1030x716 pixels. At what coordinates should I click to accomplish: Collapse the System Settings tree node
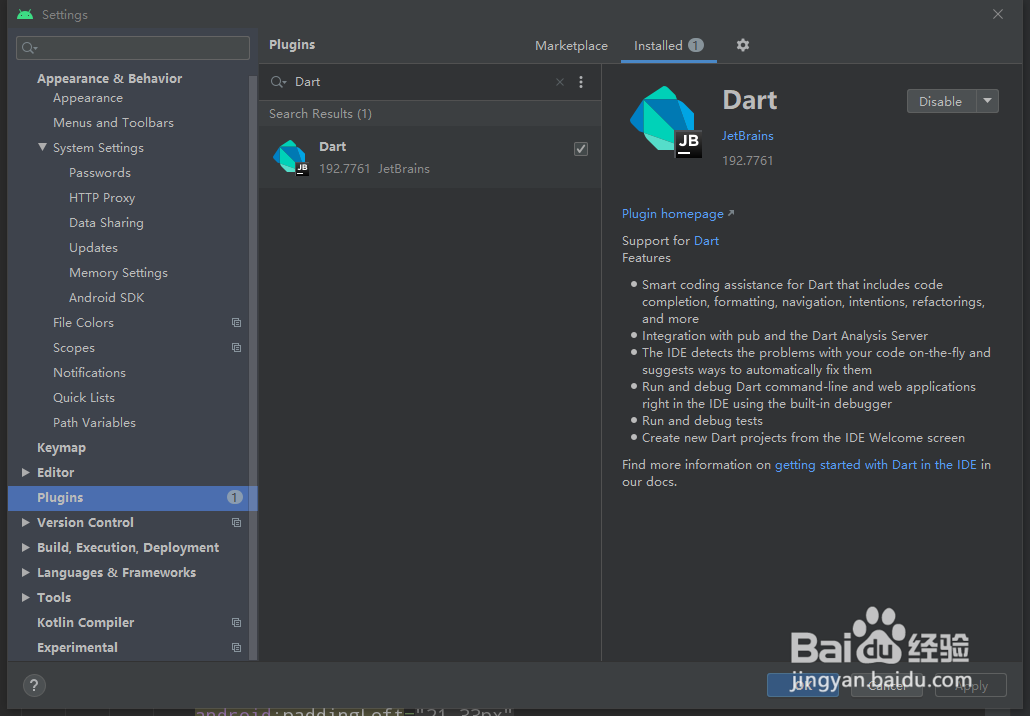(x=42, y=147)
